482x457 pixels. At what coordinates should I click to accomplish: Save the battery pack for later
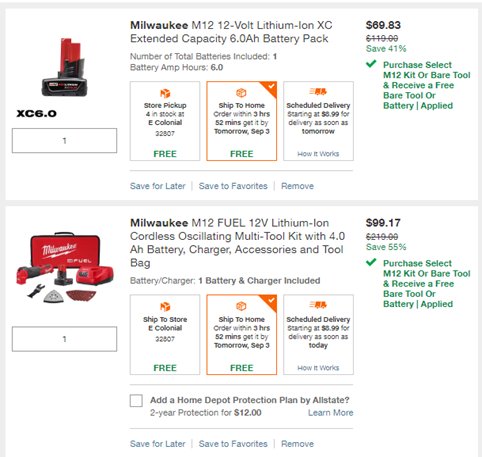click(x=158, y=186)
